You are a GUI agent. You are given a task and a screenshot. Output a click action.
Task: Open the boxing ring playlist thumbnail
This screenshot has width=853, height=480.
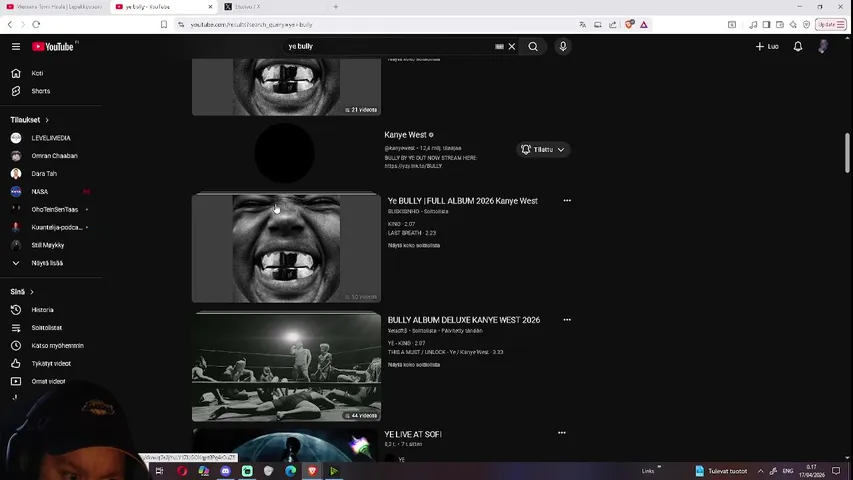(287, 367)
